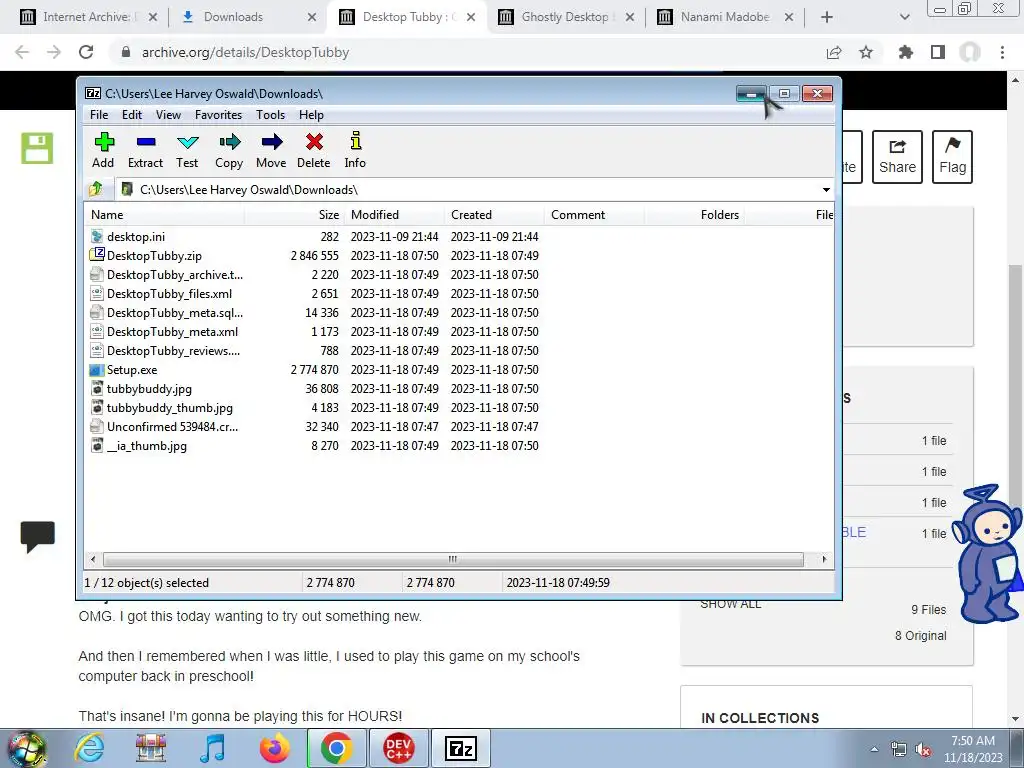This screenshot has height=768, width=1024.
Task: Click the Add toolbar icon in 7-Zip
Action: click(103, 151)
